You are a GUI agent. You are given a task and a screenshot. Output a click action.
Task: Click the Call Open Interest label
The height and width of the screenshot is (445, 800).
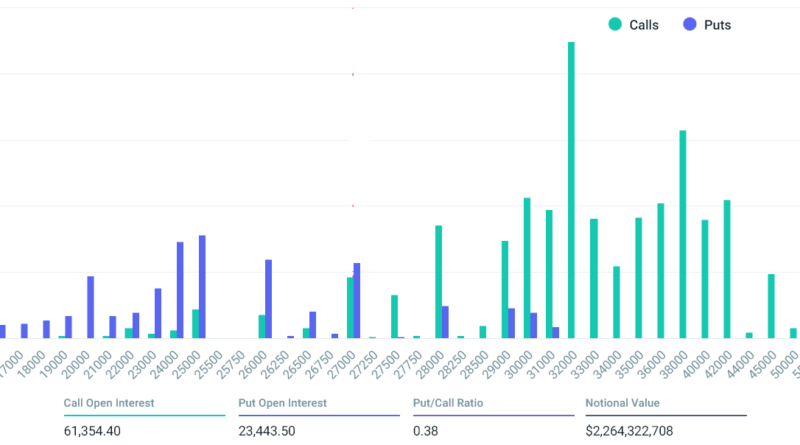click(108, 404)
